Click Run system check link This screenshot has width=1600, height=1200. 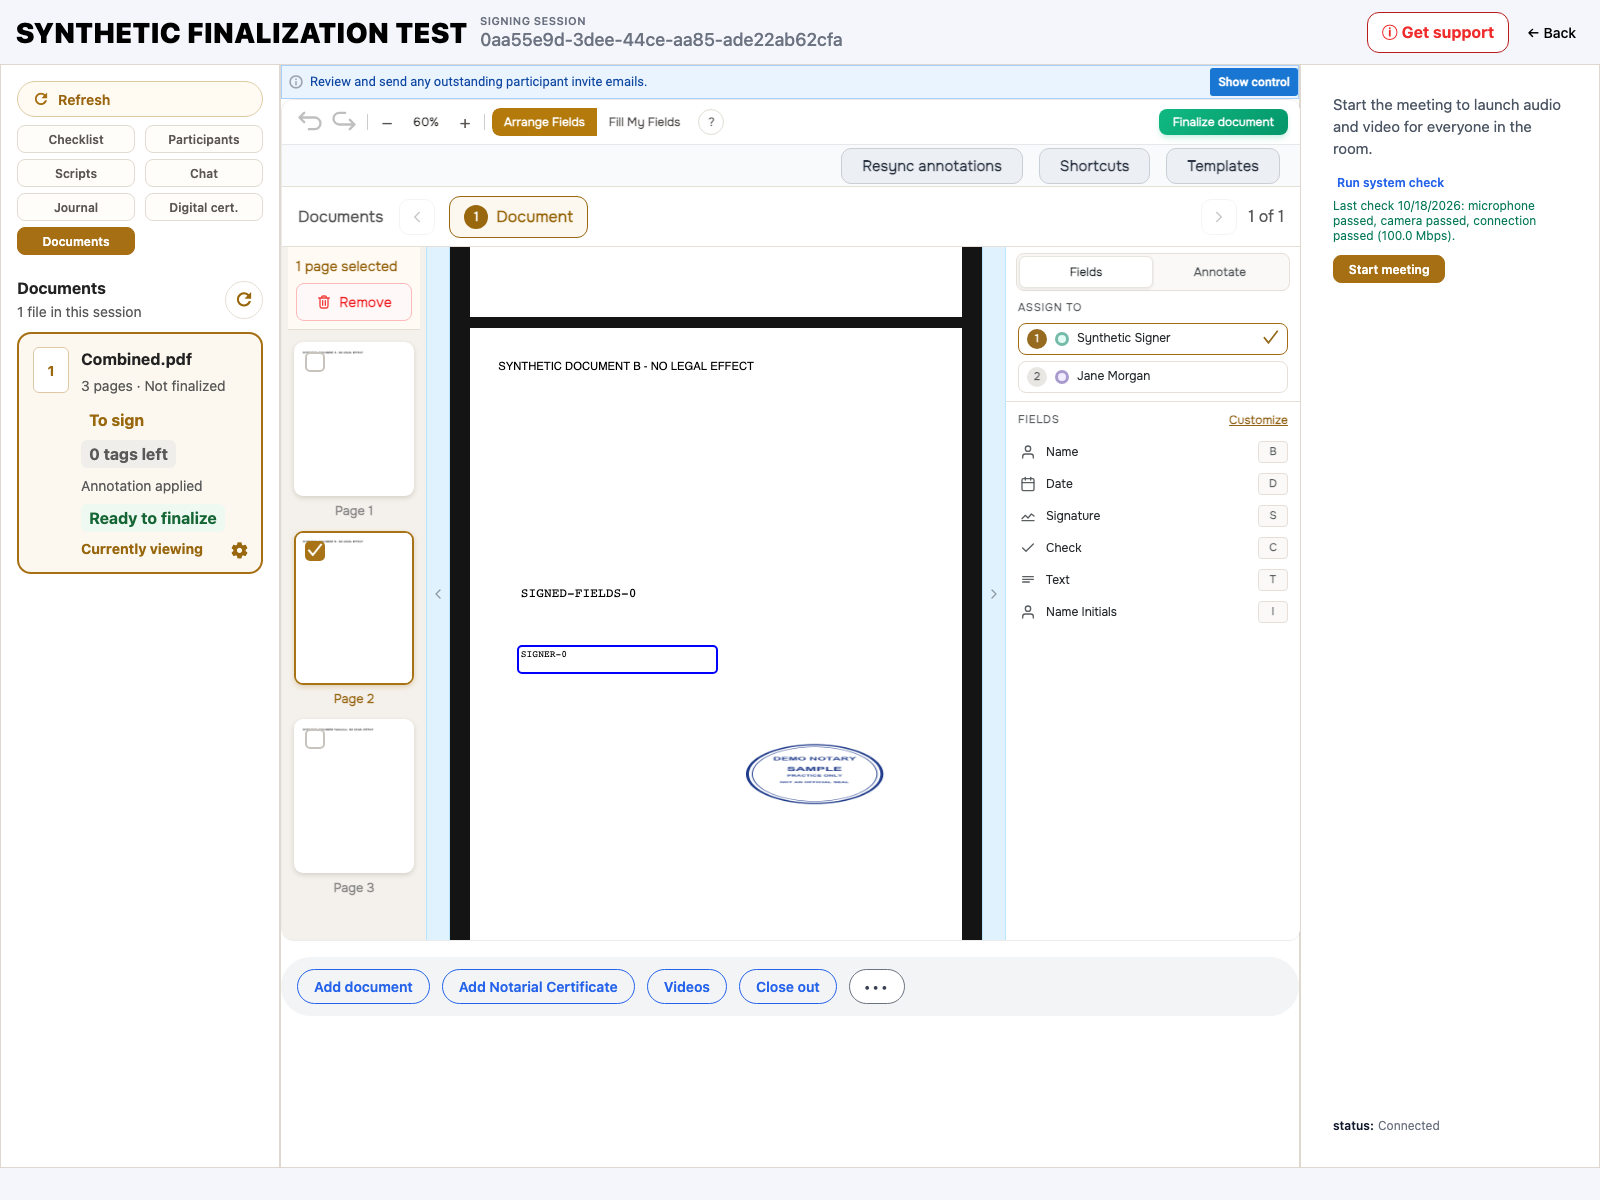[1390, 183]
